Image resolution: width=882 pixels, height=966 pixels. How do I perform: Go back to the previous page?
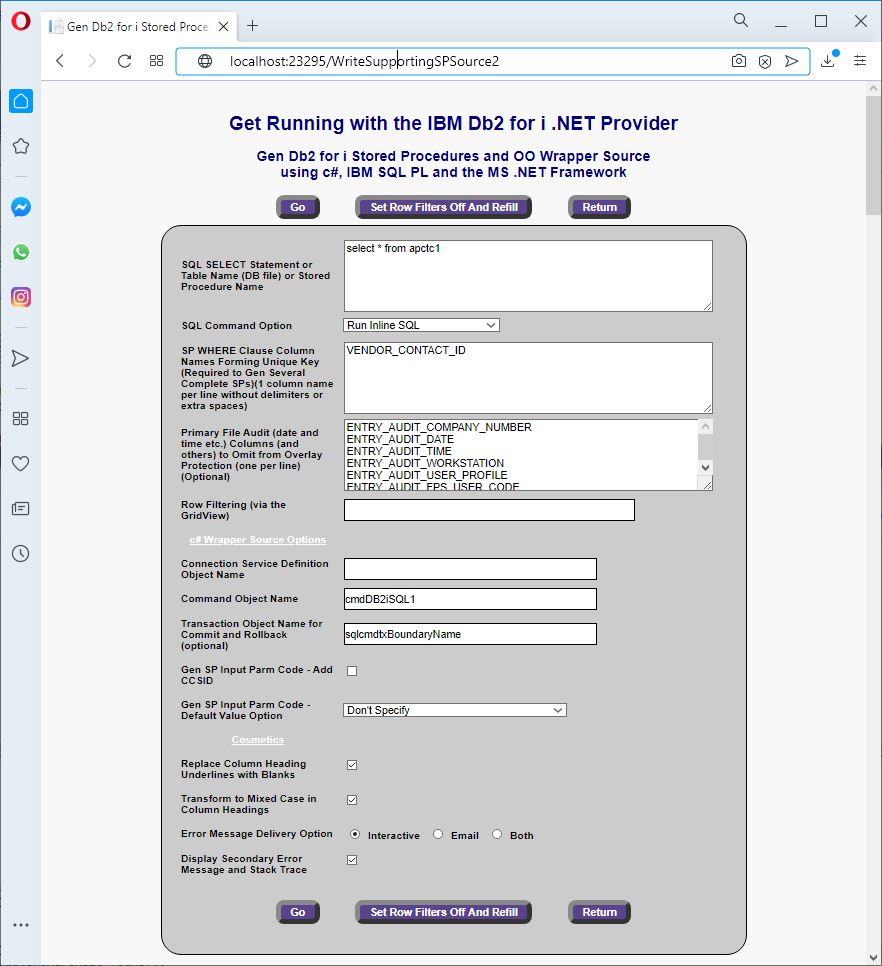coord(60,61)
